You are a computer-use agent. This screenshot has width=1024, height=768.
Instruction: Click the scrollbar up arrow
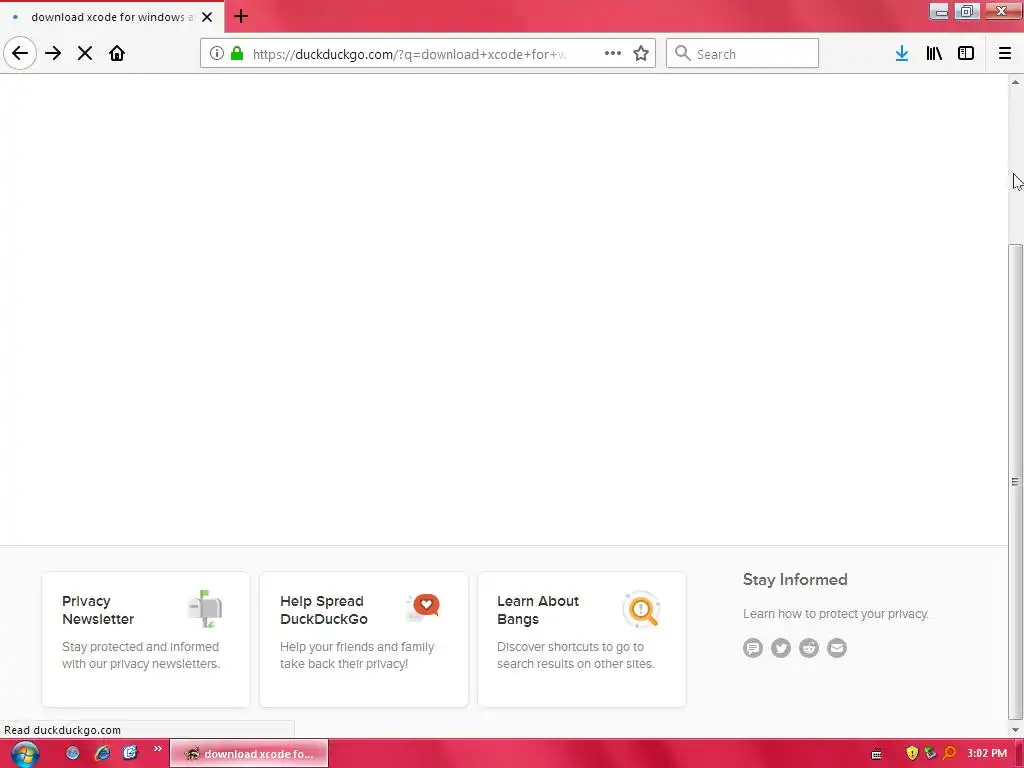point(1016,82)
